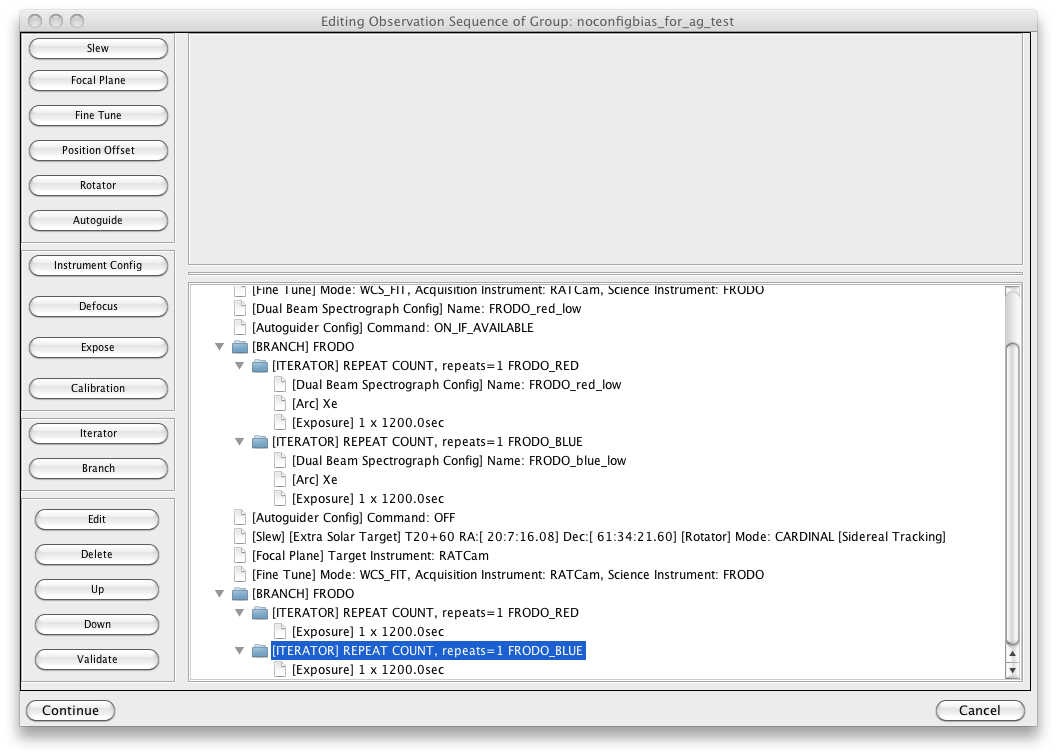The height and width of the screenshot is (756, 1057).
Task: Open Instrument Config
Action: point(98,266)
